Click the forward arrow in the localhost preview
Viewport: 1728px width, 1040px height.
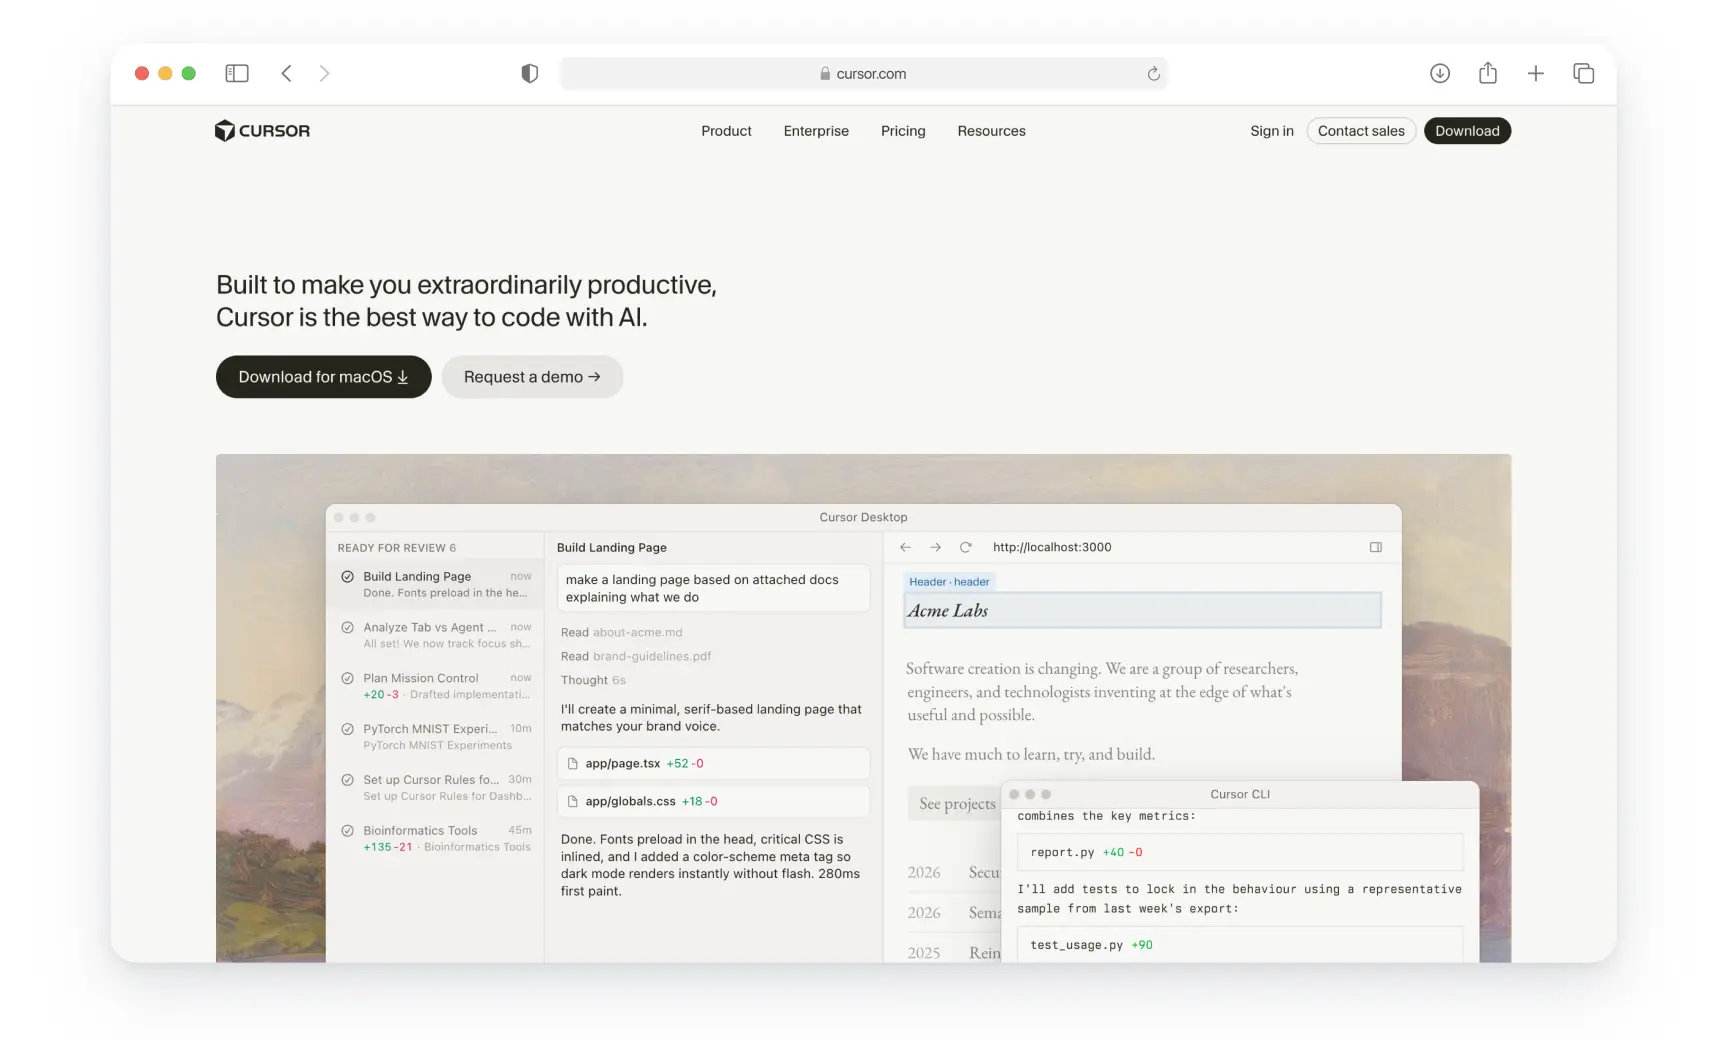(936, 547)
